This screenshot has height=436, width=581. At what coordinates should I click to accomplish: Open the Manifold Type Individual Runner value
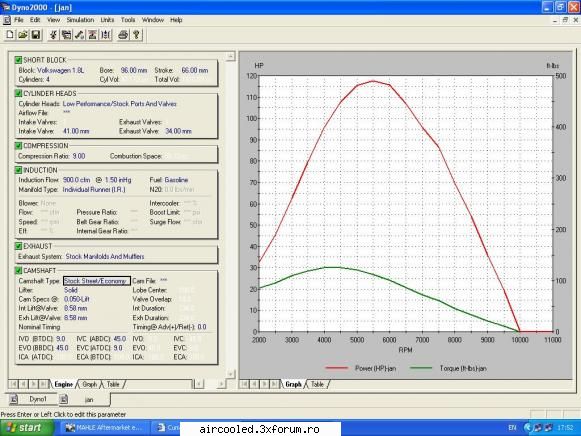94,189
